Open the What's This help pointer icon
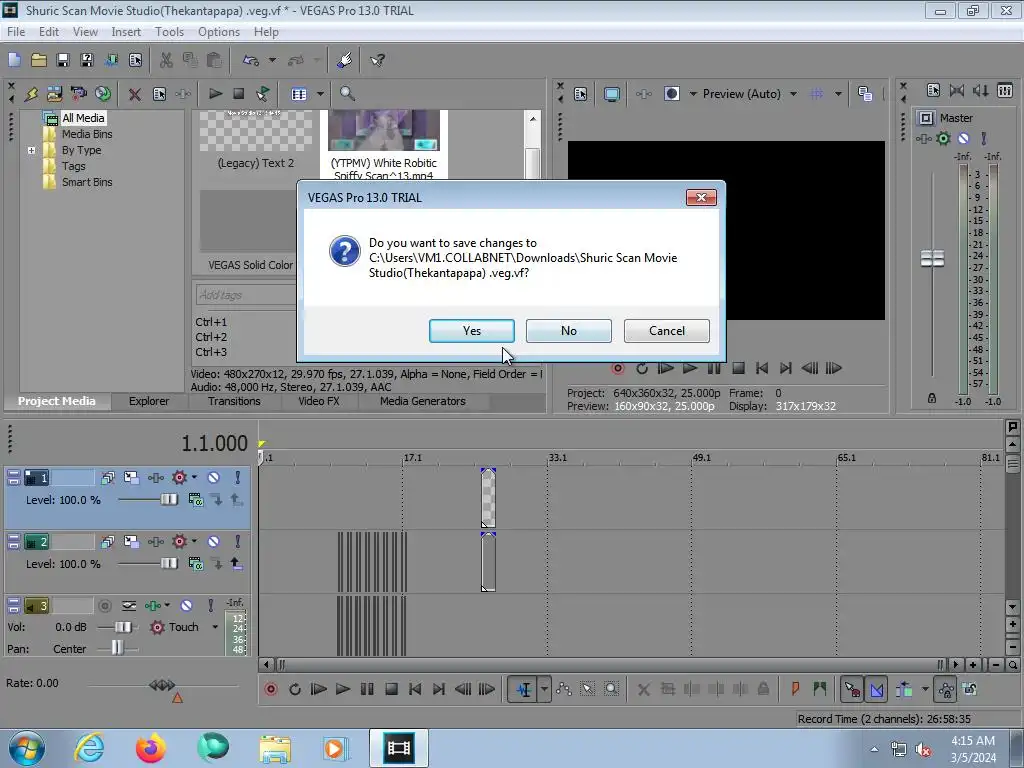The image size is (1024, 768). coord(377,60)
